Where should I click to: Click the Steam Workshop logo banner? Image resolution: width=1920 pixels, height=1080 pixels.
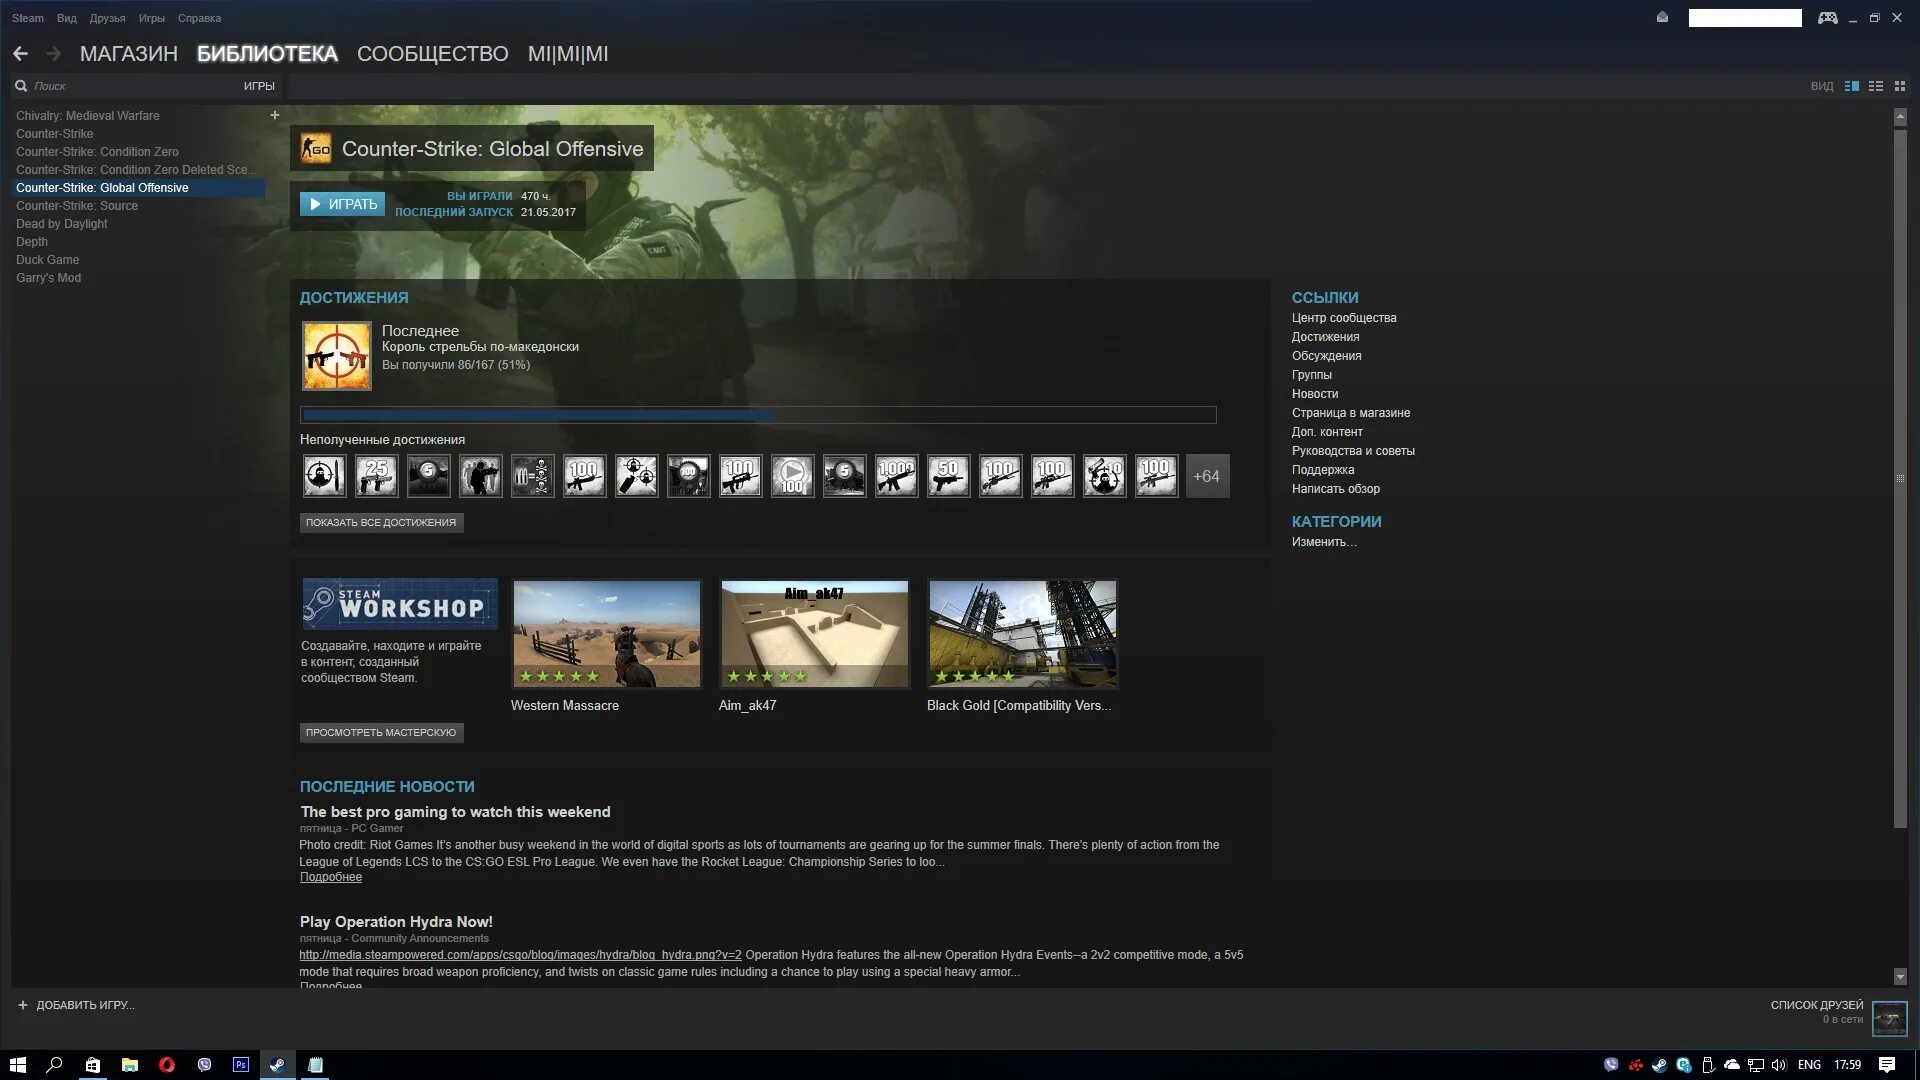point(400,604)
